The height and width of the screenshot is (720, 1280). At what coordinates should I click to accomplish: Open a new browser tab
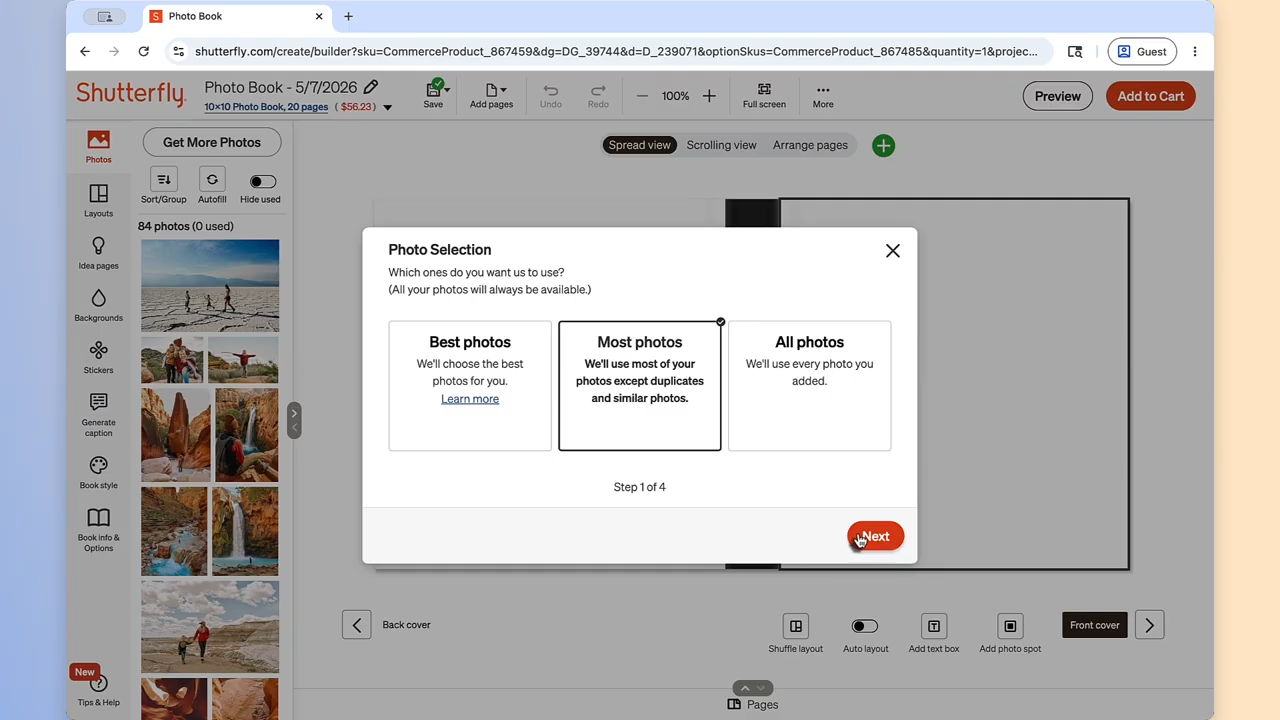coord(348,16)
